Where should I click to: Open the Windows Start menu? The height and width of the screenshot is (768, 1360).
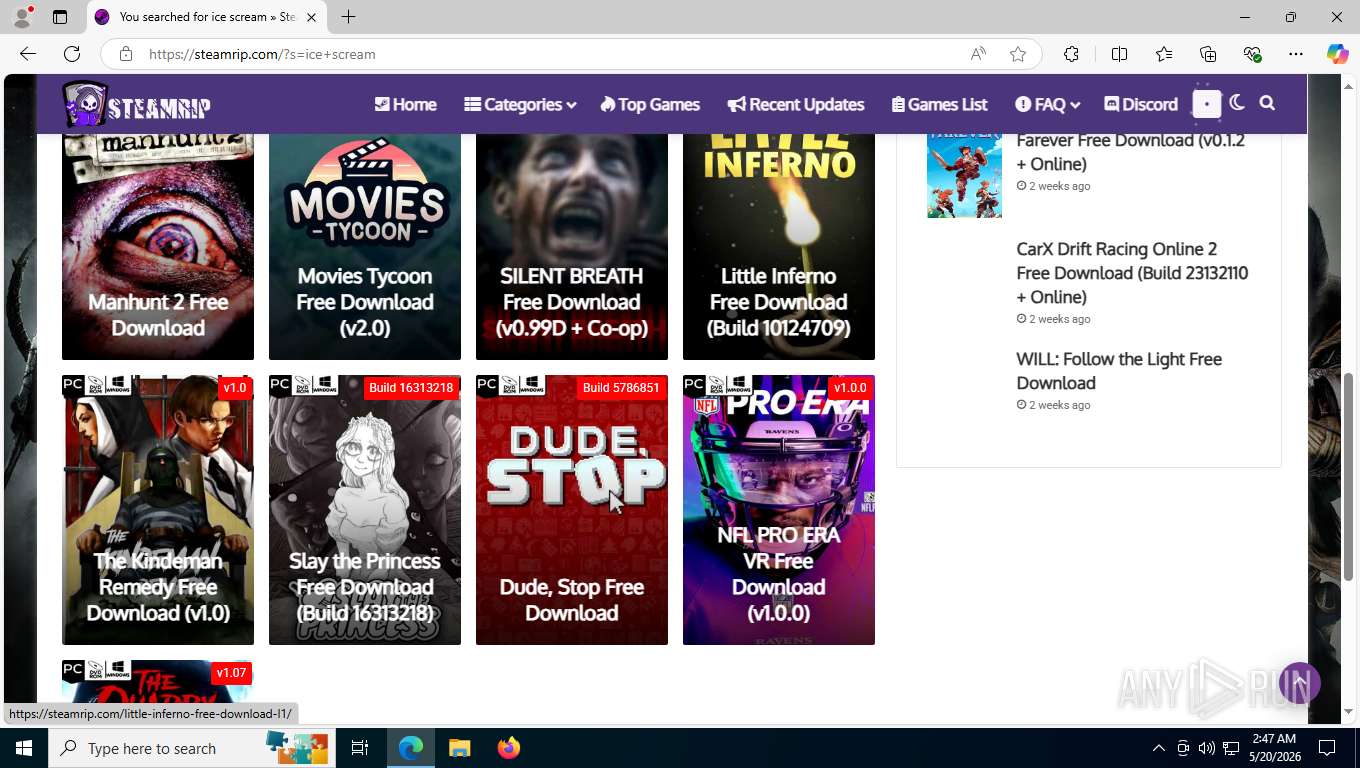[x=24, y=748]
